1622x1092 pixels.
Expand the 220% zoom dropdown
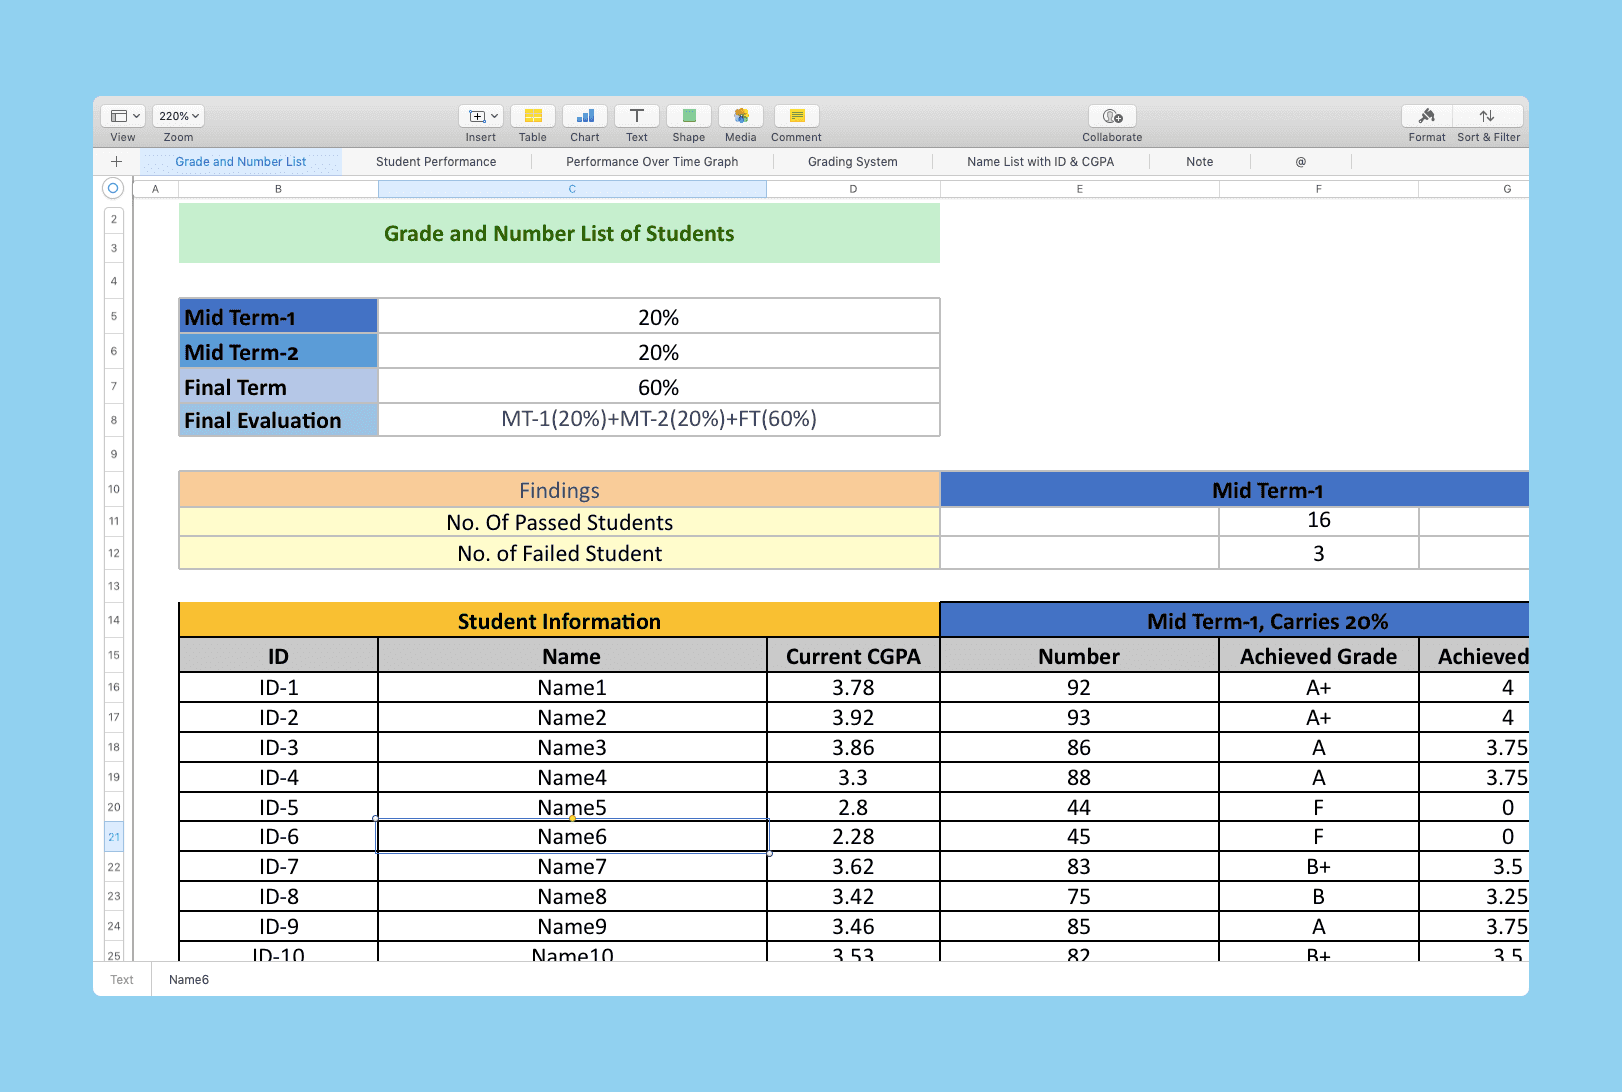(x=179, y=117)
